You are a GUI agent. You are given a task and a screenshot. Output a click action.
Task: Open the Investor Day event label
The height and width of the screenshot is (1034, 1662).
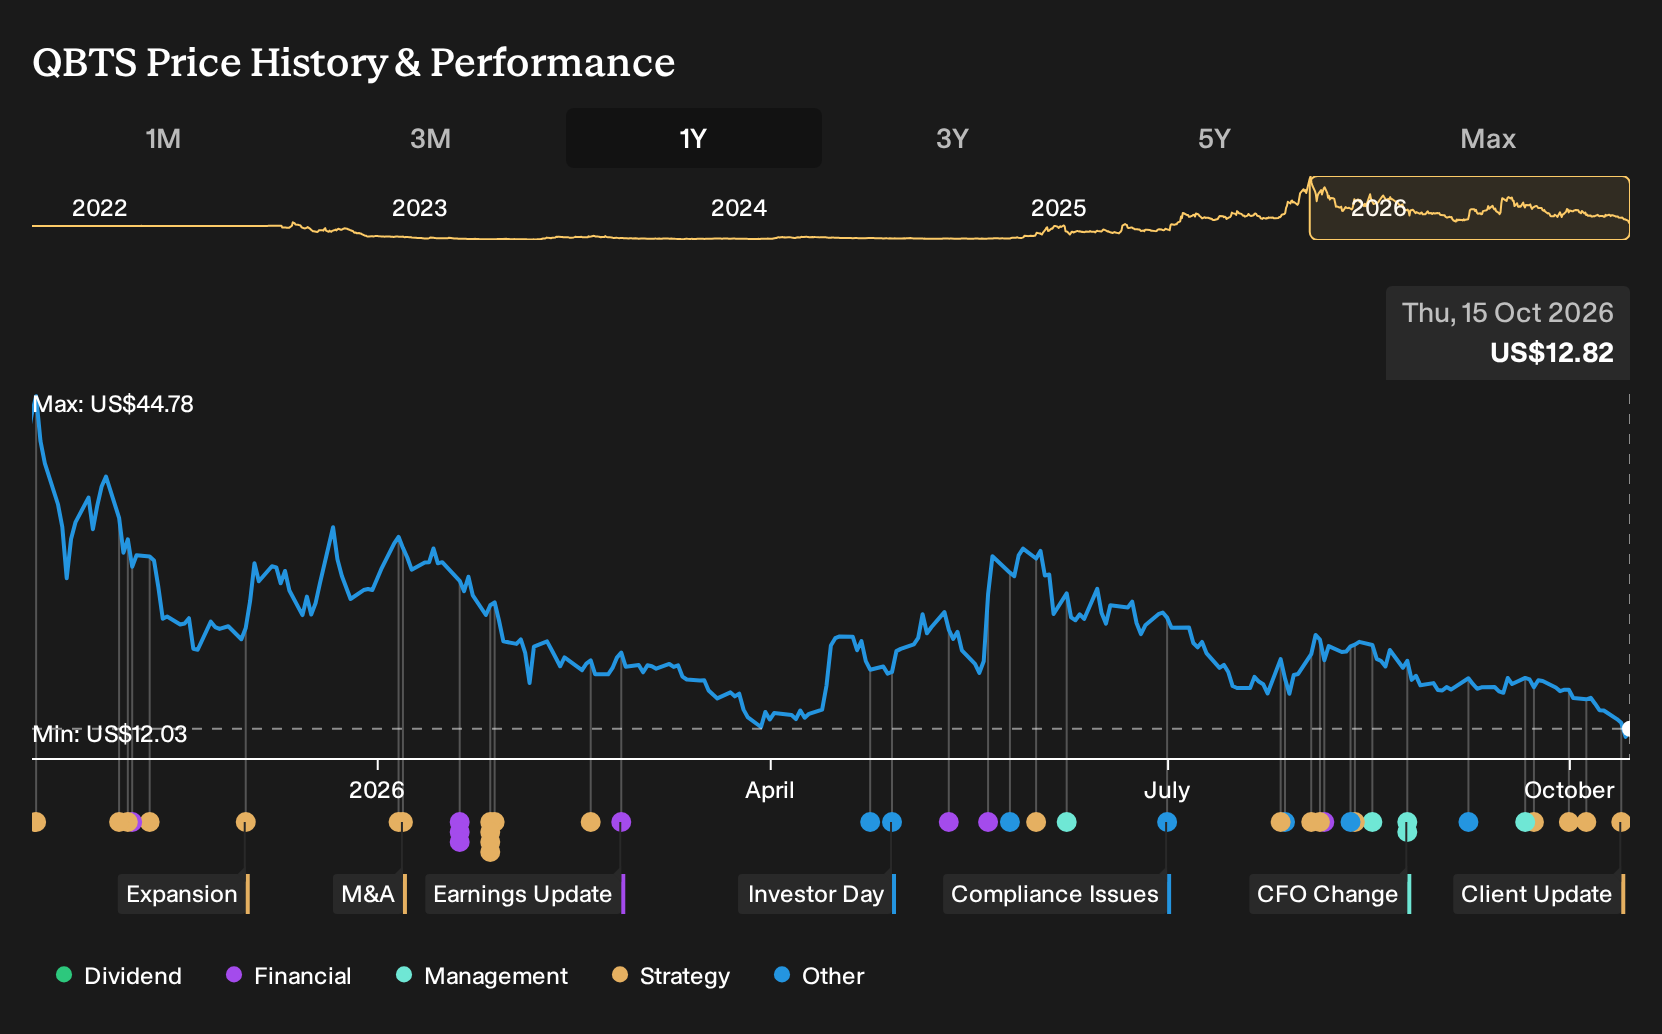pyautogui.click(x=817, y=894)
